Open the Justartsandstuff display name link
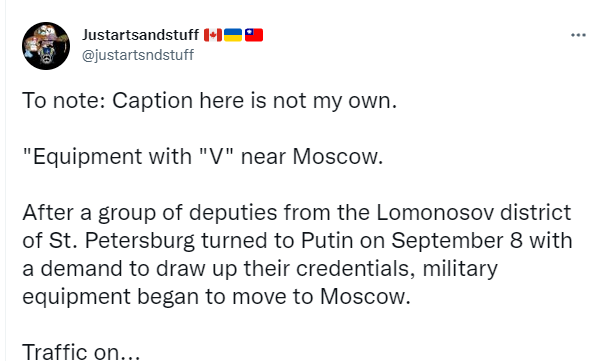604x361 pixels. point(141,35)
